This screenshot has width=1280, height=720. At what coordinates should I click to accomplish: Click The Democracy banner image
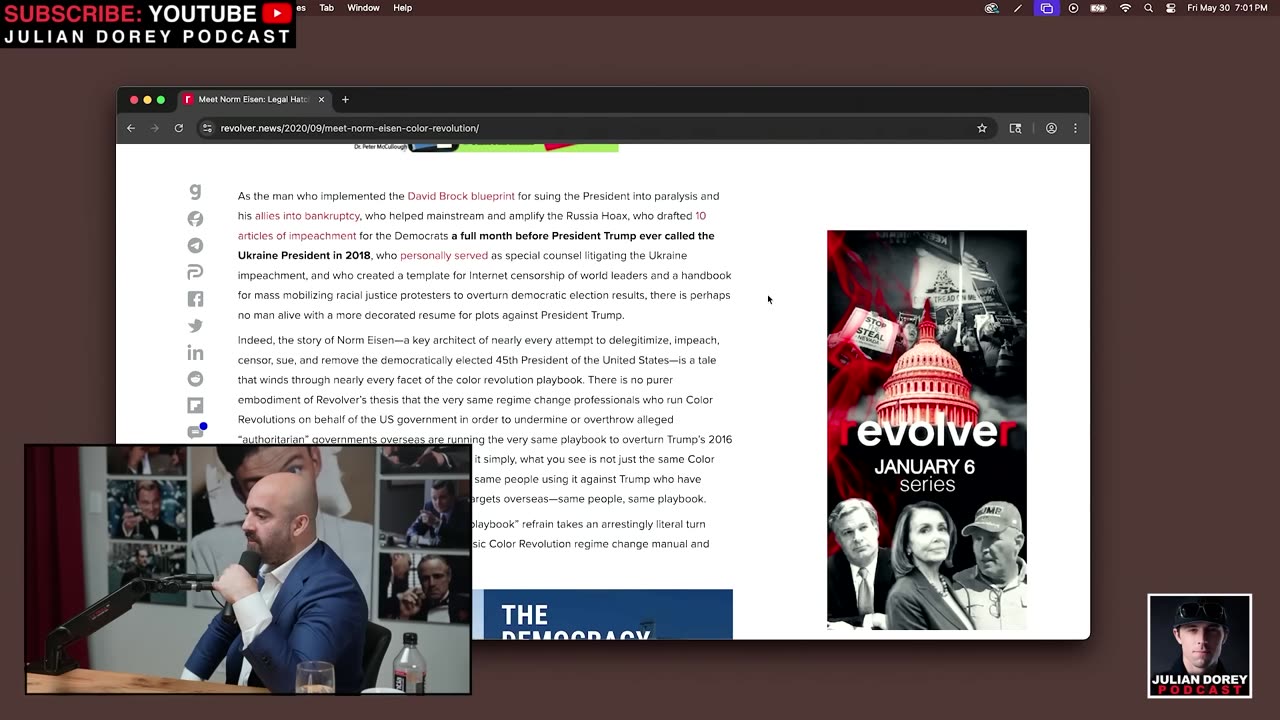[603, 614]
